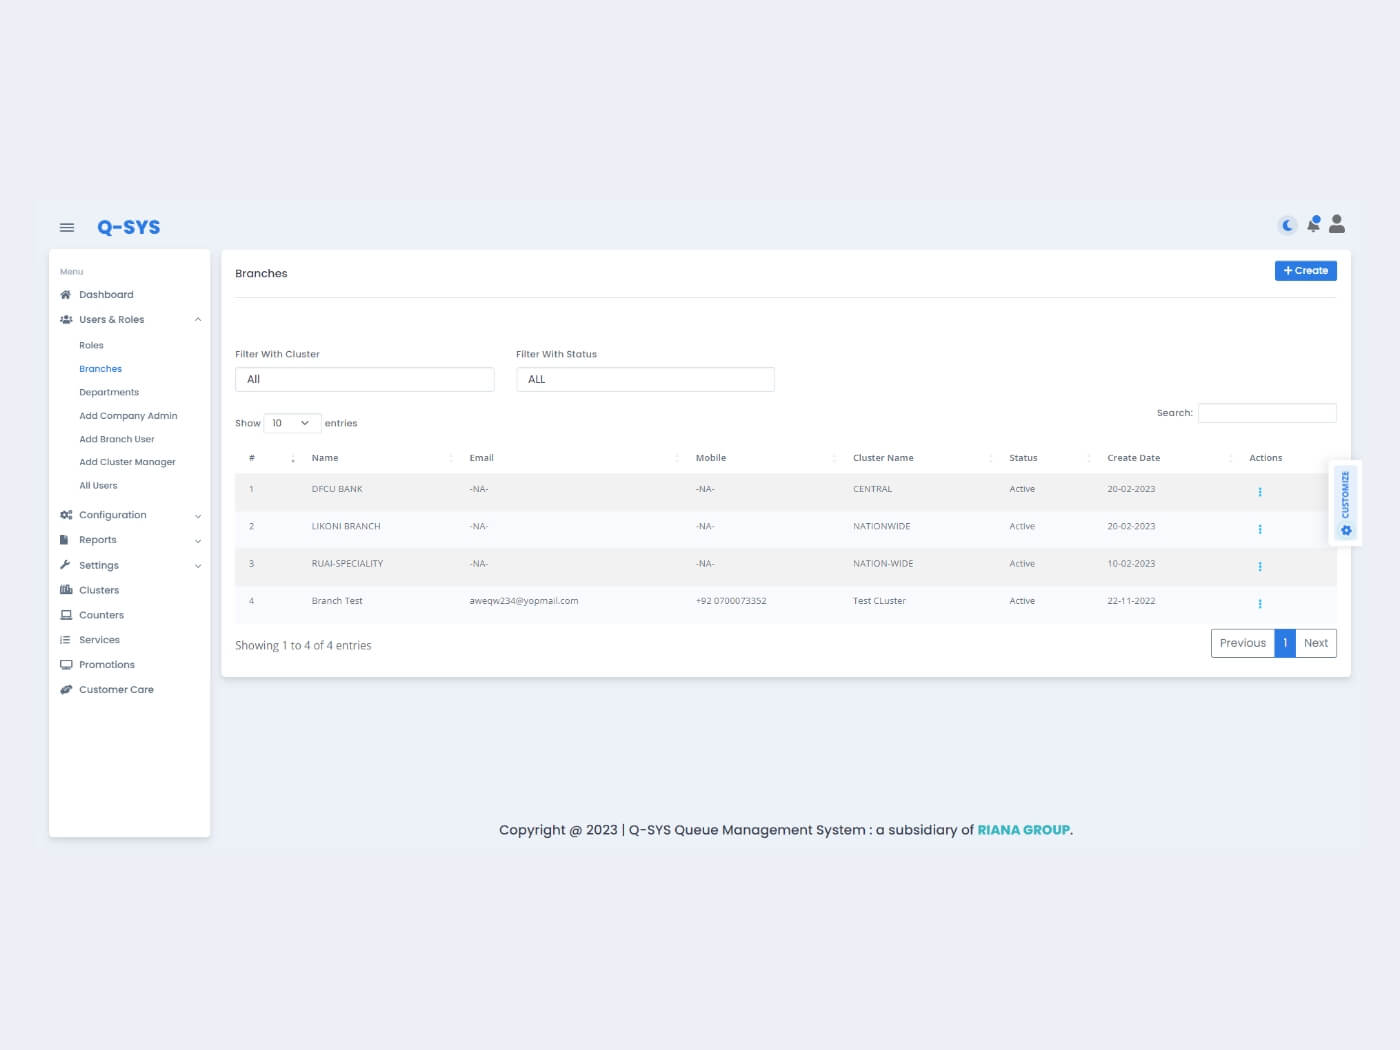Sort table by the # column
Viewport: 1400px width, 1050px height.
click(270, 458)
